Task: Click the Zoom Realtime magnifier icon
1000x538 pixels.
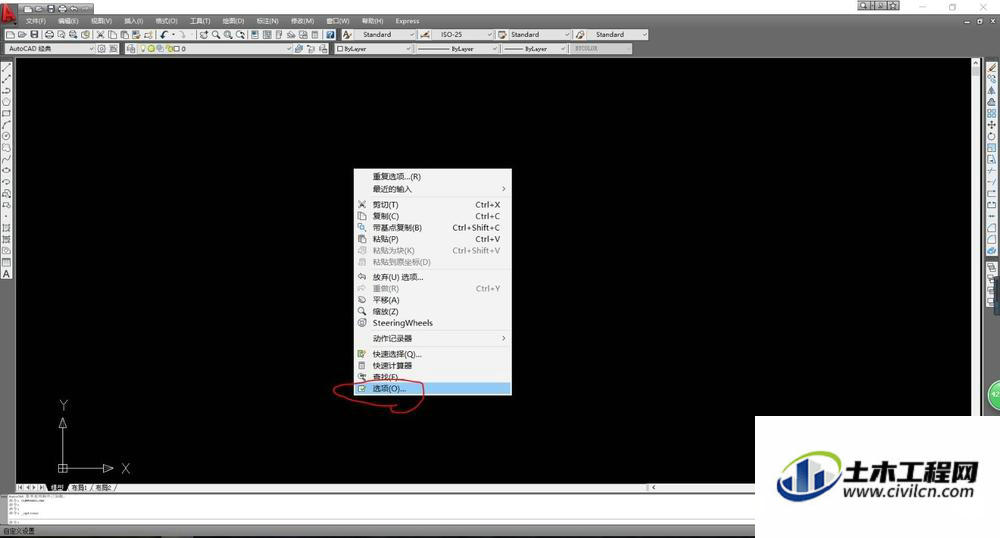Action: coord(216,34)
